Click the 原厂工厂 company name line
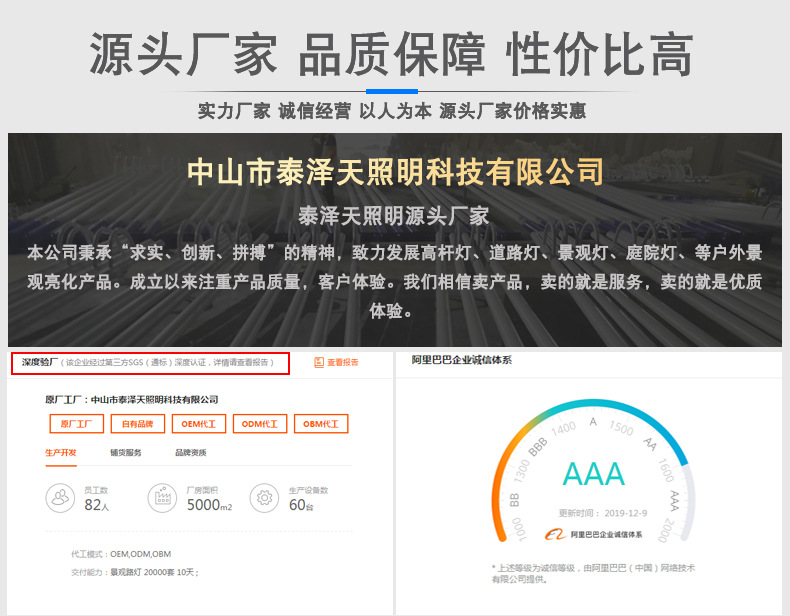This screenshot has height=616, width=790. [131, 399]
